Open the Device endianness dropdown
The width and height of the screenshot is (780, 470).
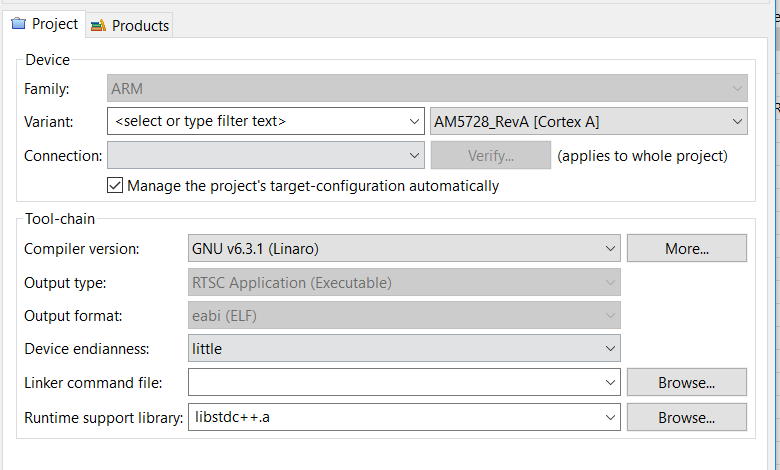pyautogui.click(x=611, y=349)
